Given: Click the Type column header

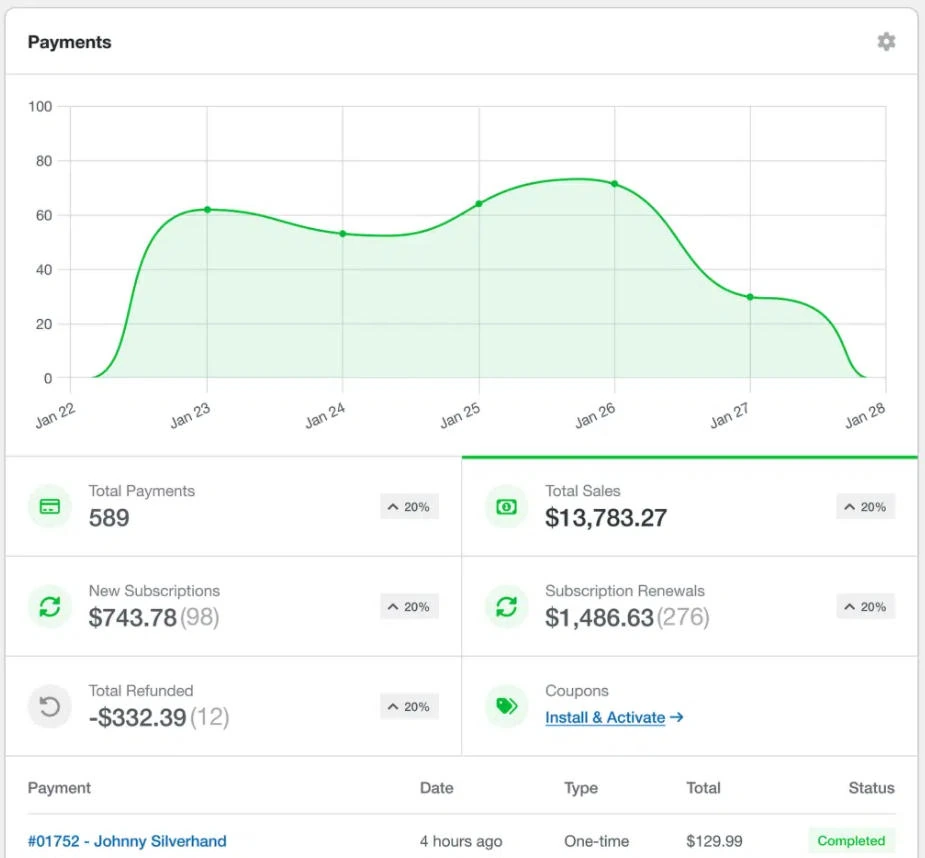Looking at the screenshot, I should (x=580, y=788).
